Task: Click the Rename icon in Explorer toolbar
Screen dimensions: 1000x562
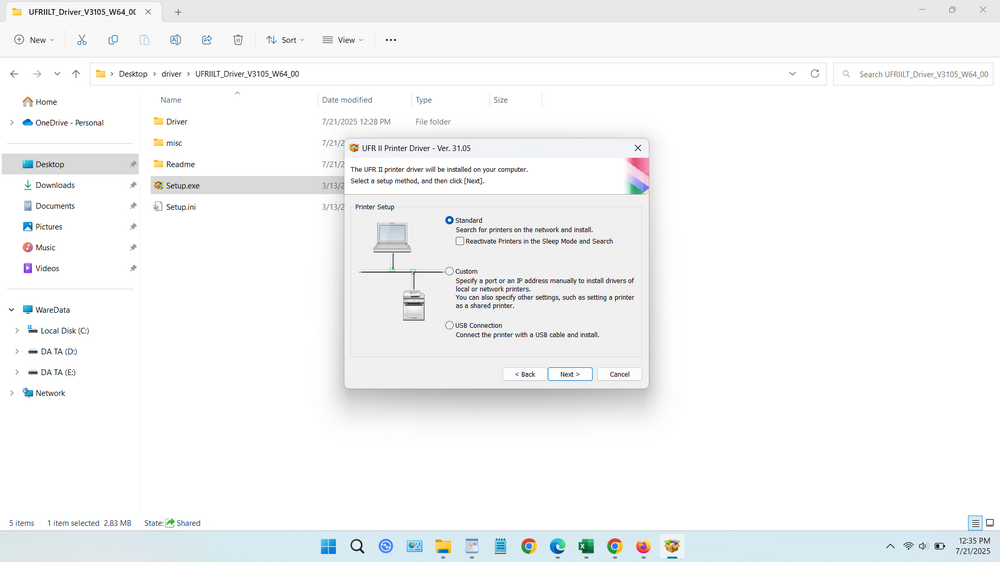Action: point(175,40)
